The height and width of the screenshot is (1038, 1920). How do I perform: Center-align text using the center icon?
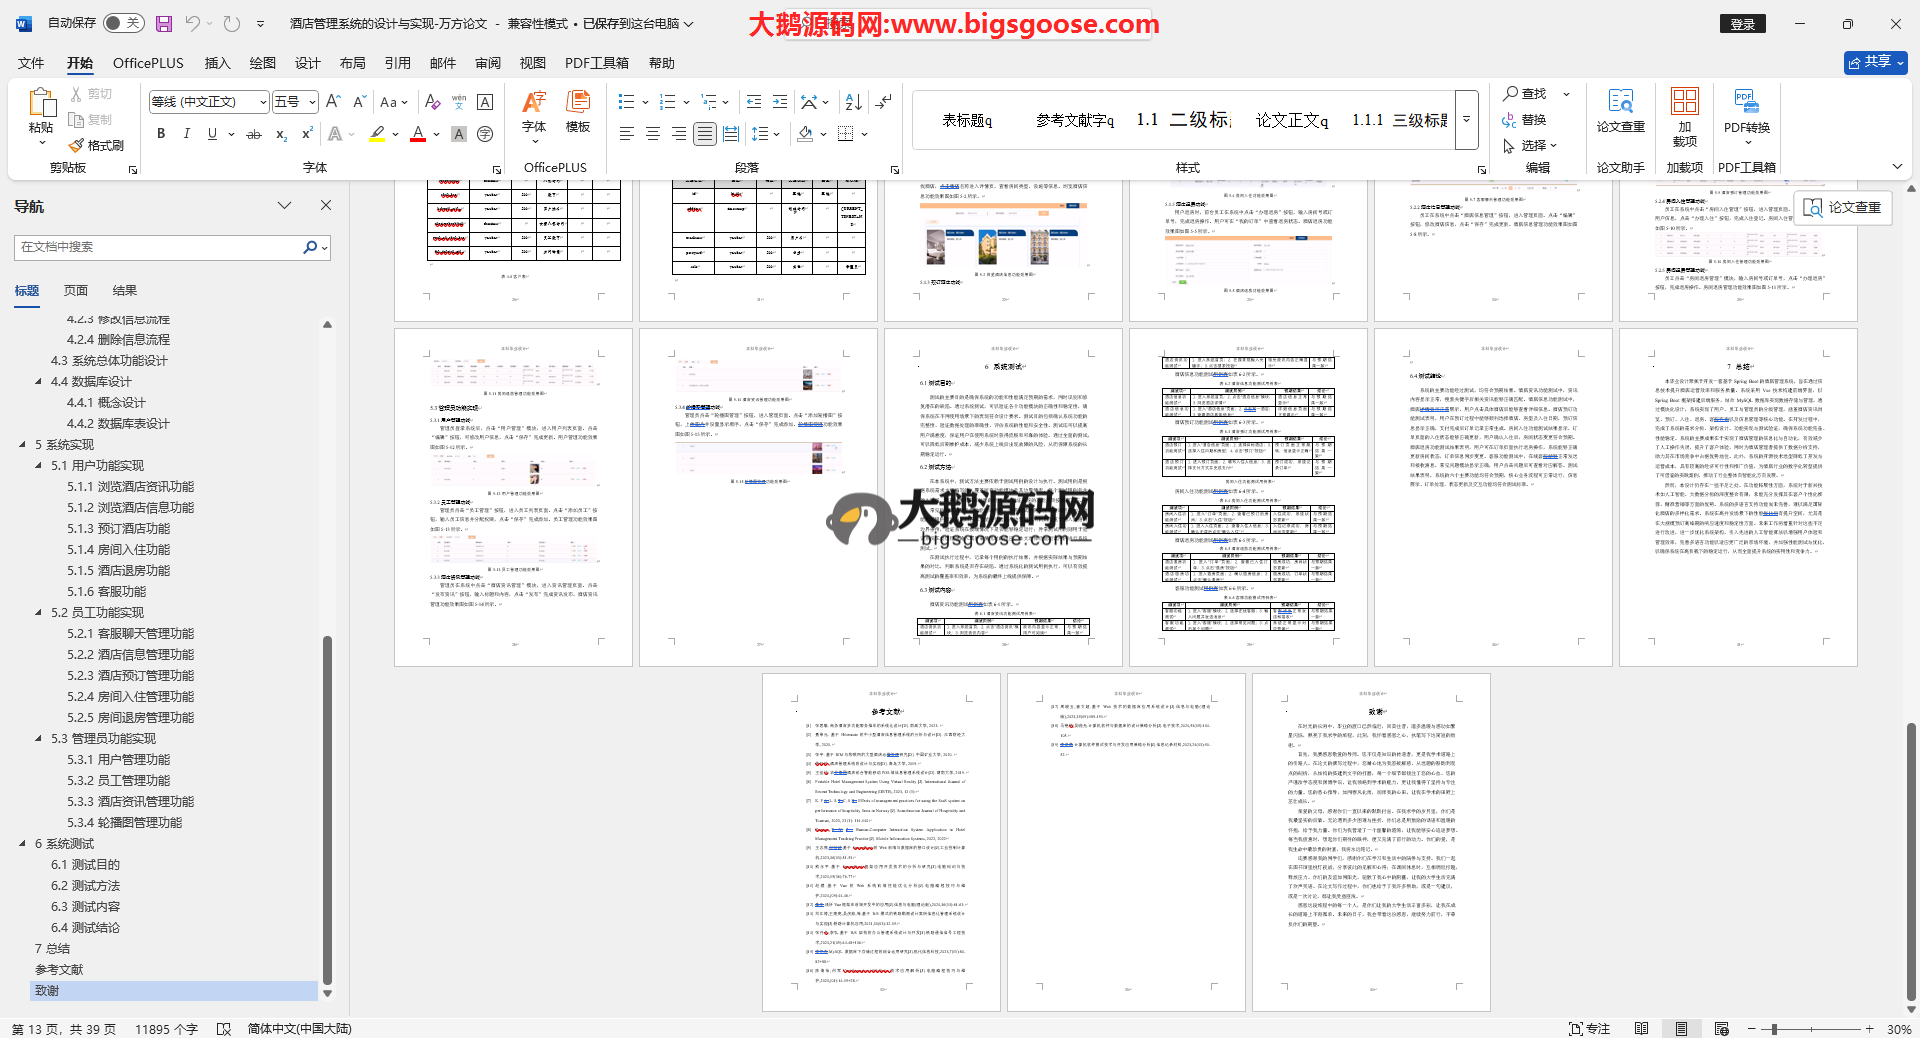point(653,134)
